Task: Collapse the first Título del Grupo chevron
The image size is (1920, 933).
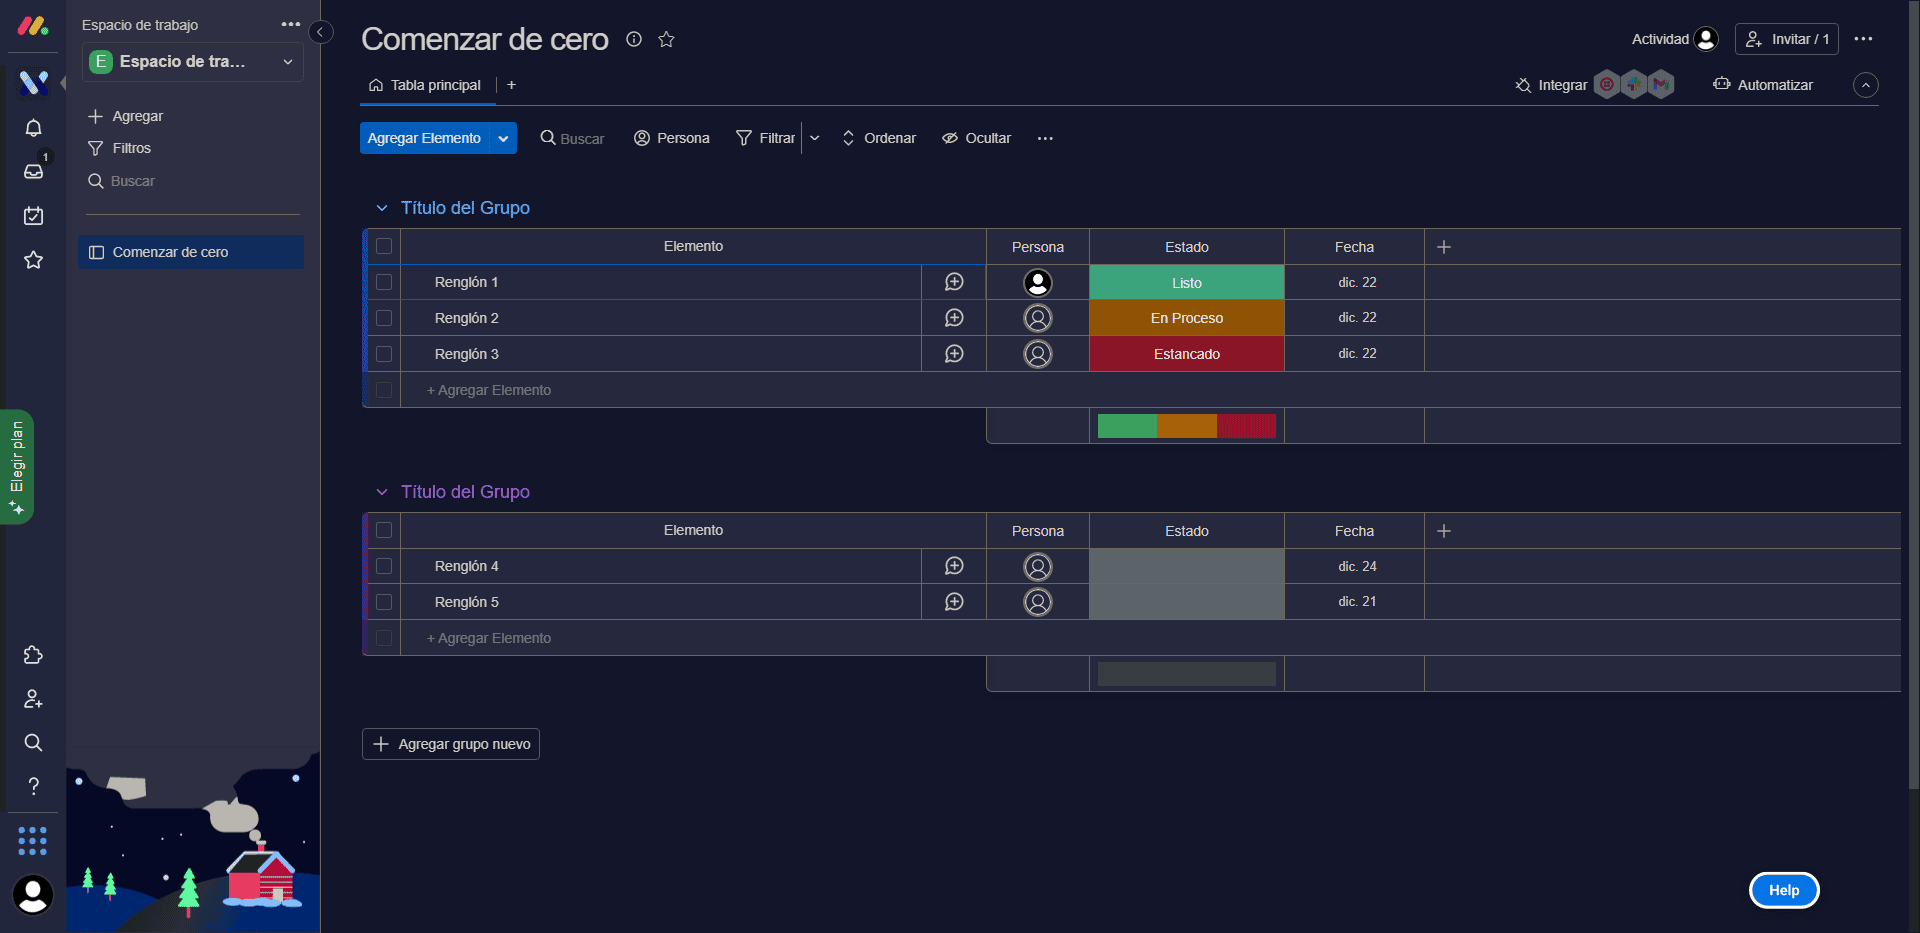Action: click(381, 208)
